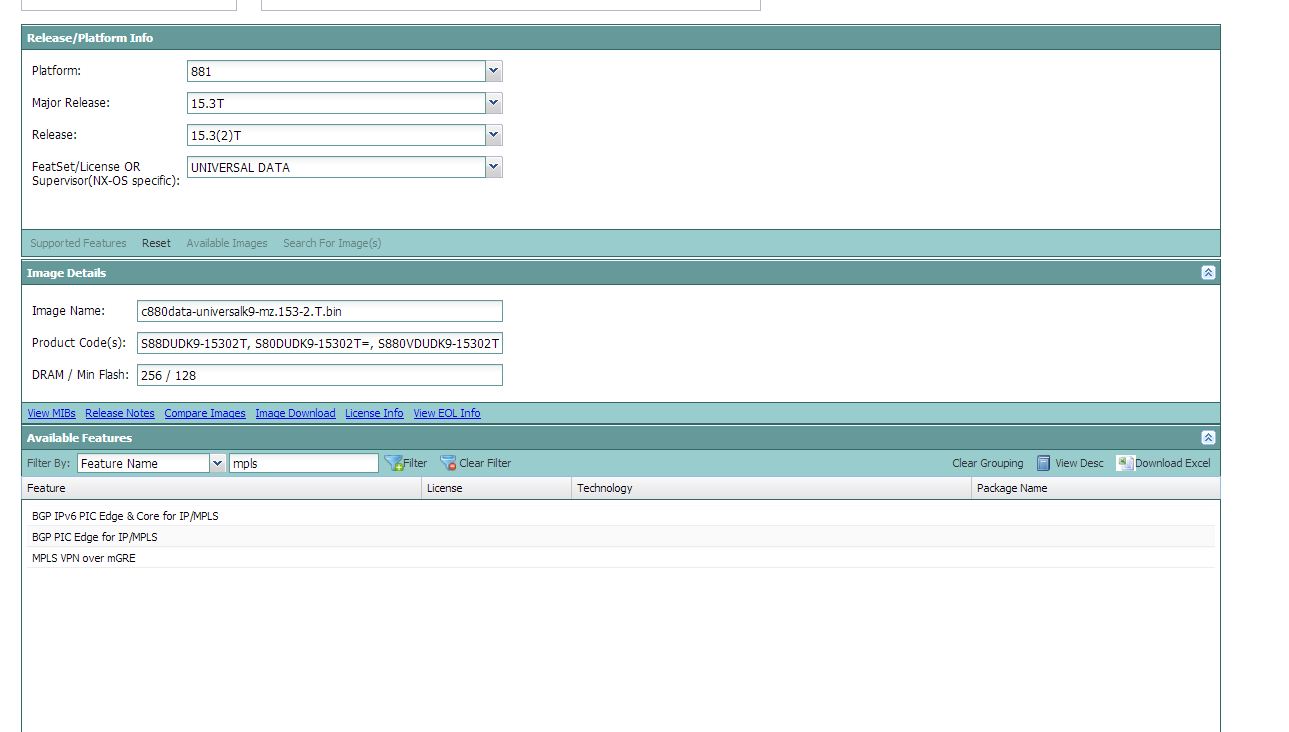Image resolution: width=1289 pixels, height=732 pixels.
Task: Sort by the Package Name column header
Action: [x=1096, y=488]
